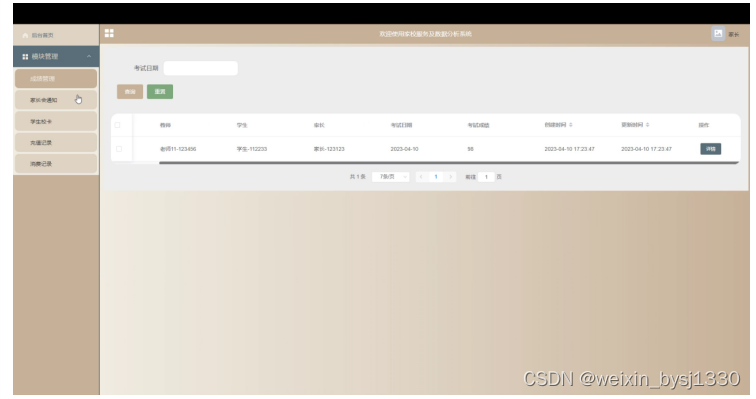Tick the checkbox for row 老师11-123456
The image size is (756, 399).
click(x=119, y=149)
